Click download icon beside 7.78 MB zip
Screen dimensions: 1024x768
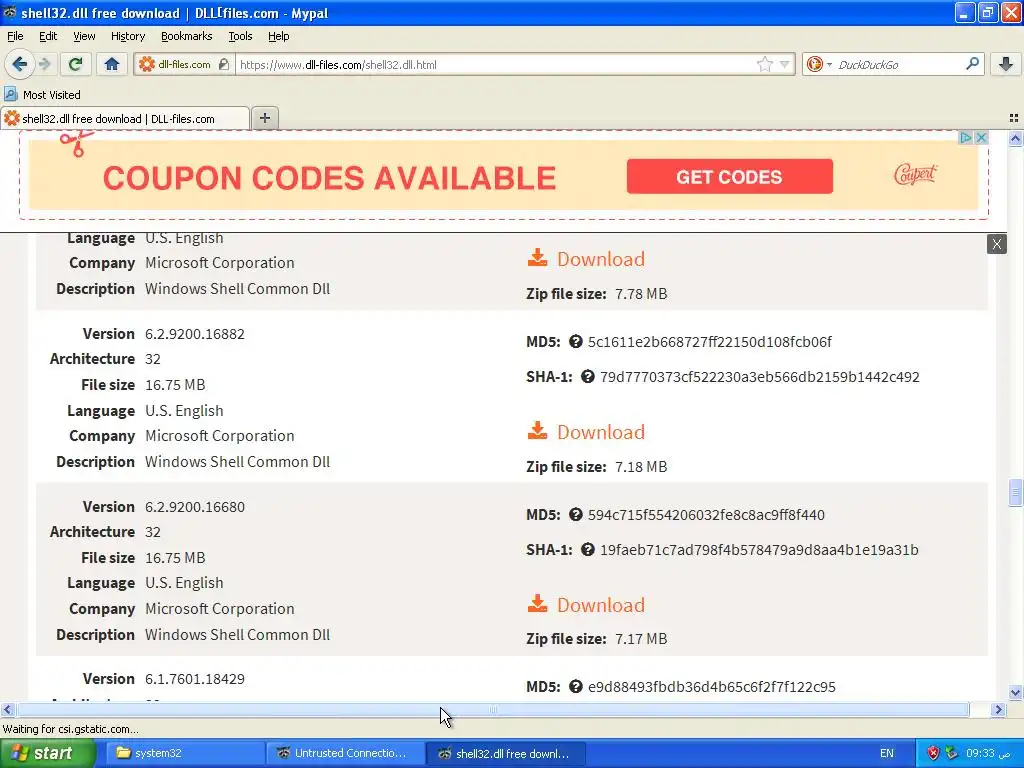pos(537,257)
